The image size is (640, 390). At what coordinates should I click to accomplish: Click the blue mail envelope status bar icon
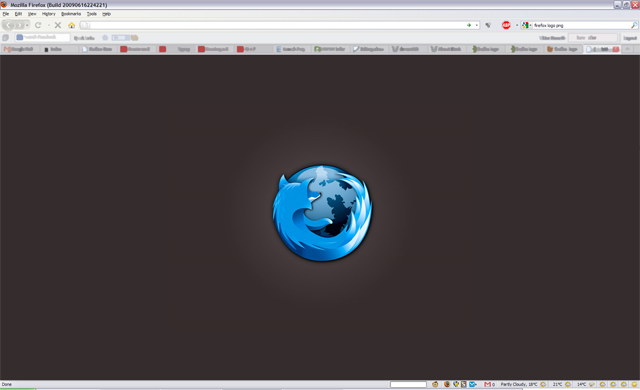point(473,384)
